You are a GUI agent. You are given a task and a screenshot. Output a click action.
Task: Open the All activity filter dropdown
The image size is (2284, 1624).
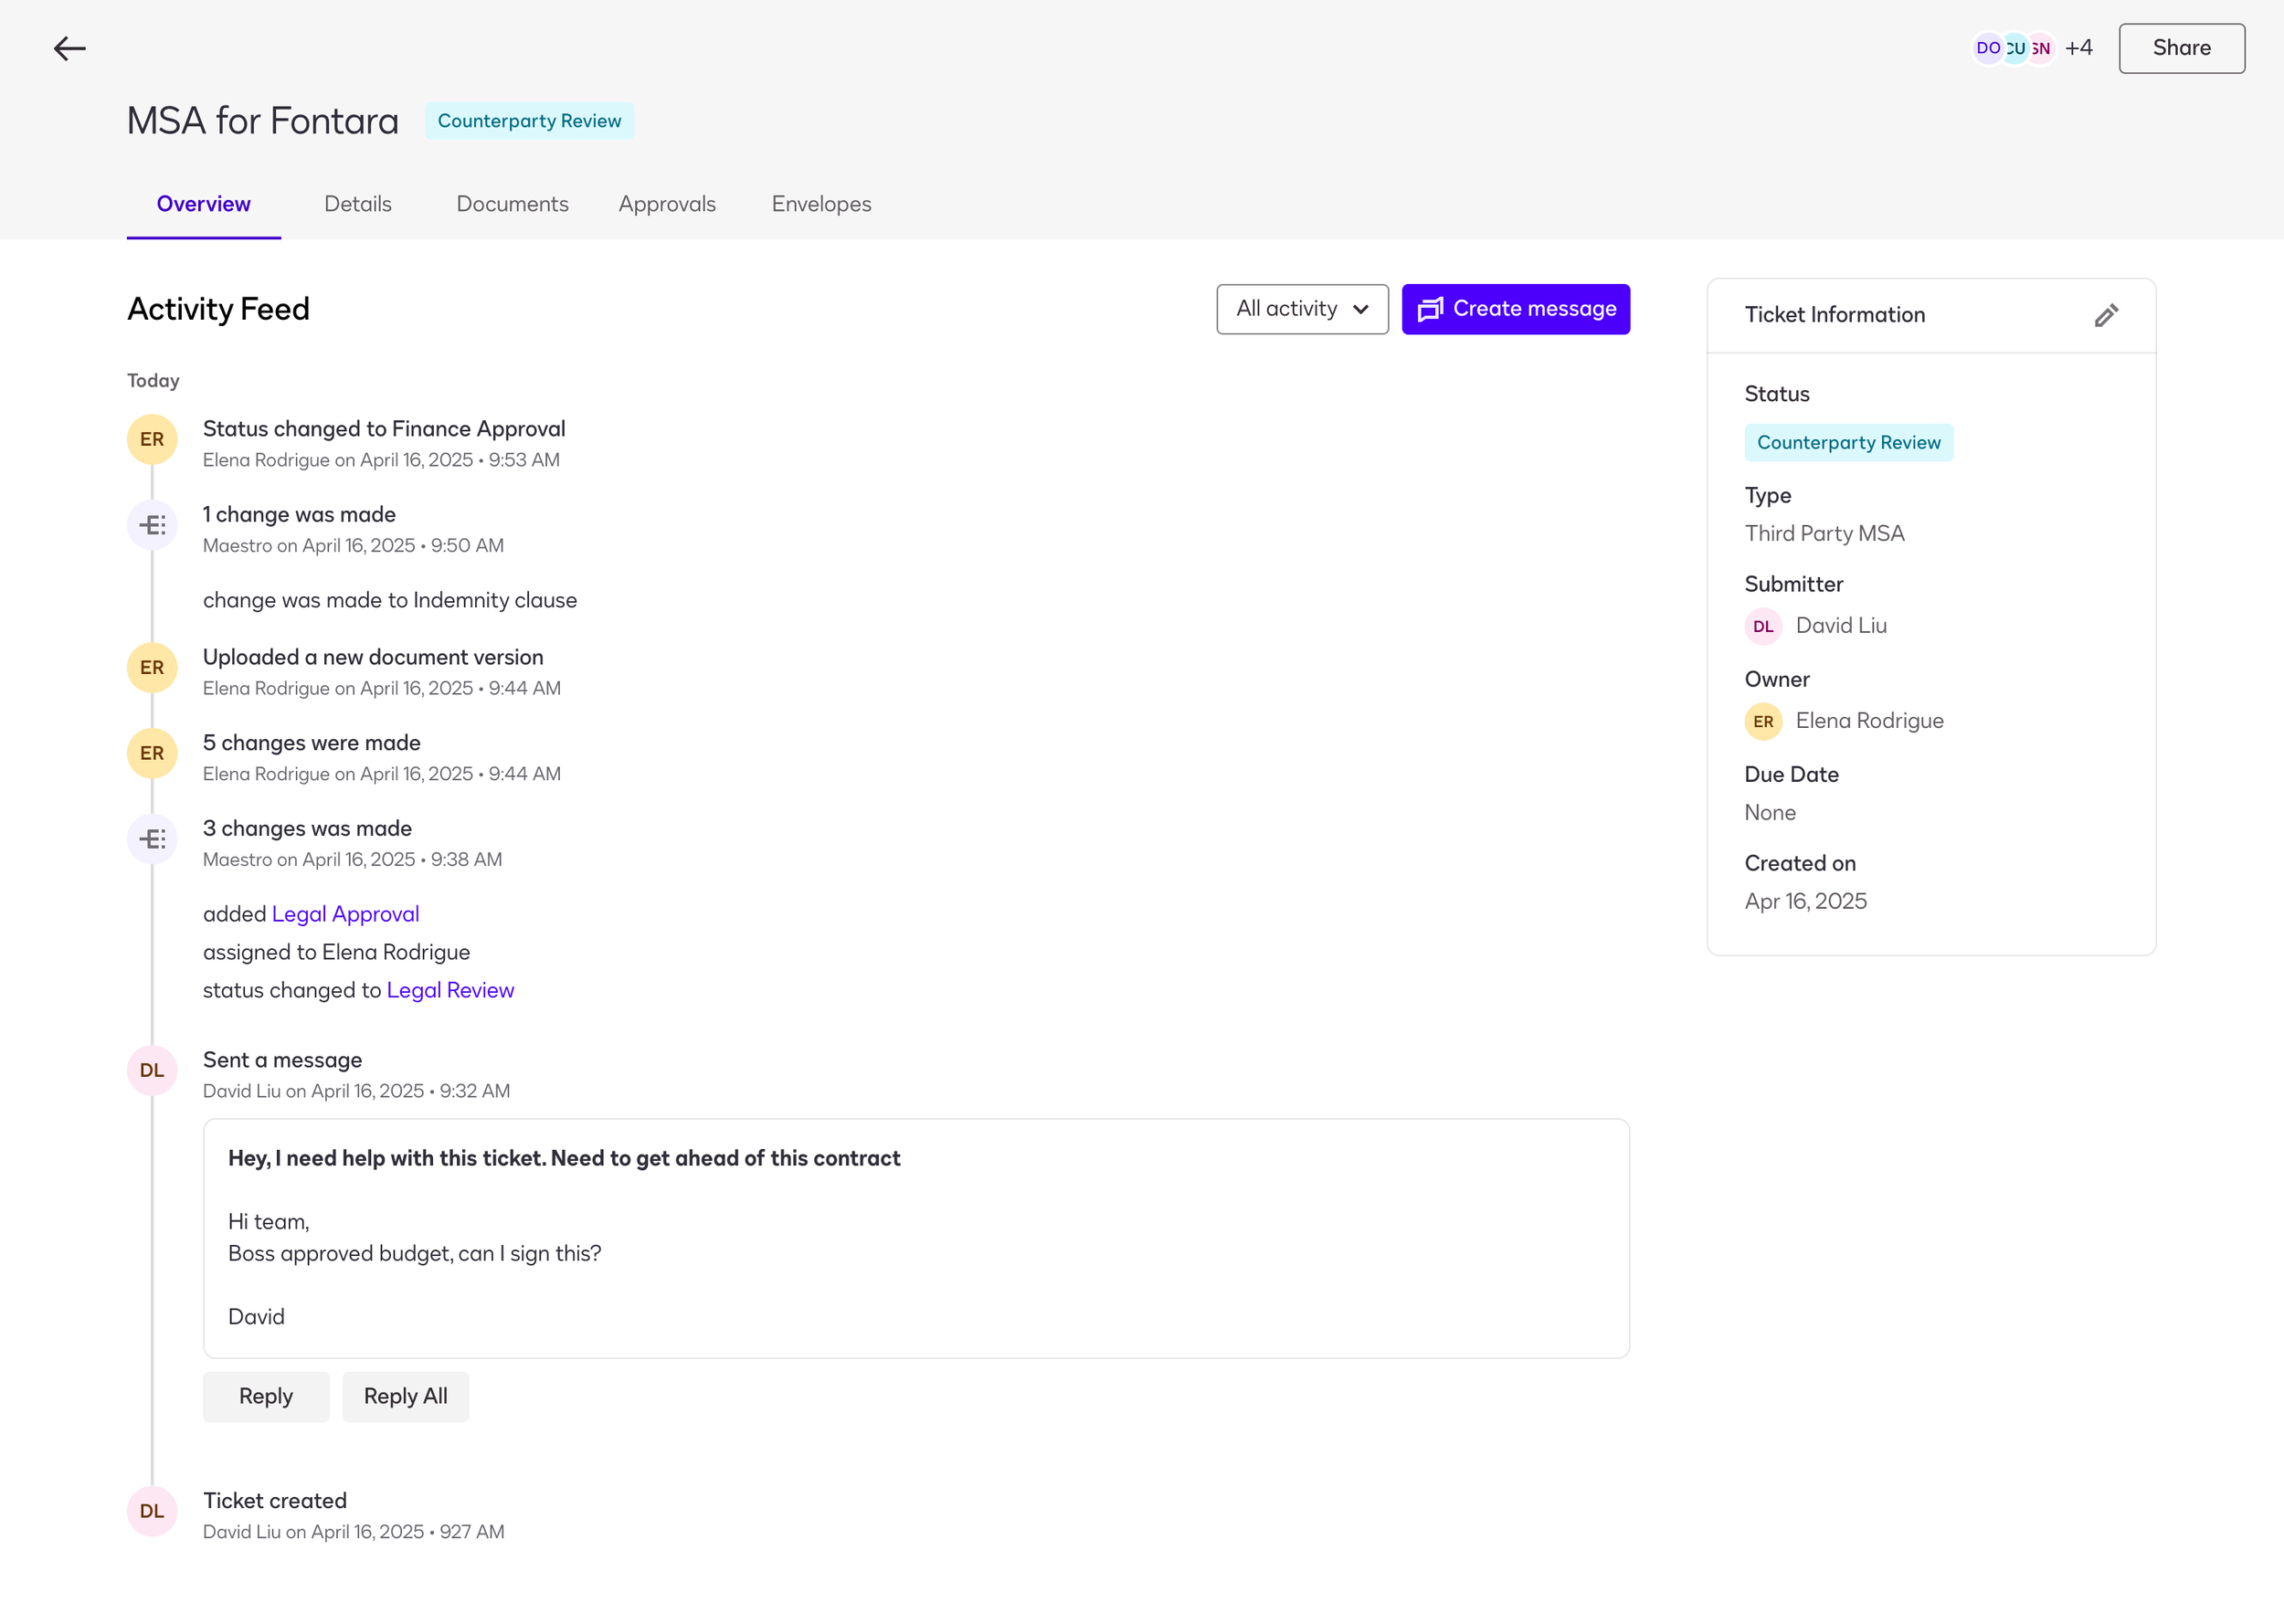click(x=1302, y=309)
